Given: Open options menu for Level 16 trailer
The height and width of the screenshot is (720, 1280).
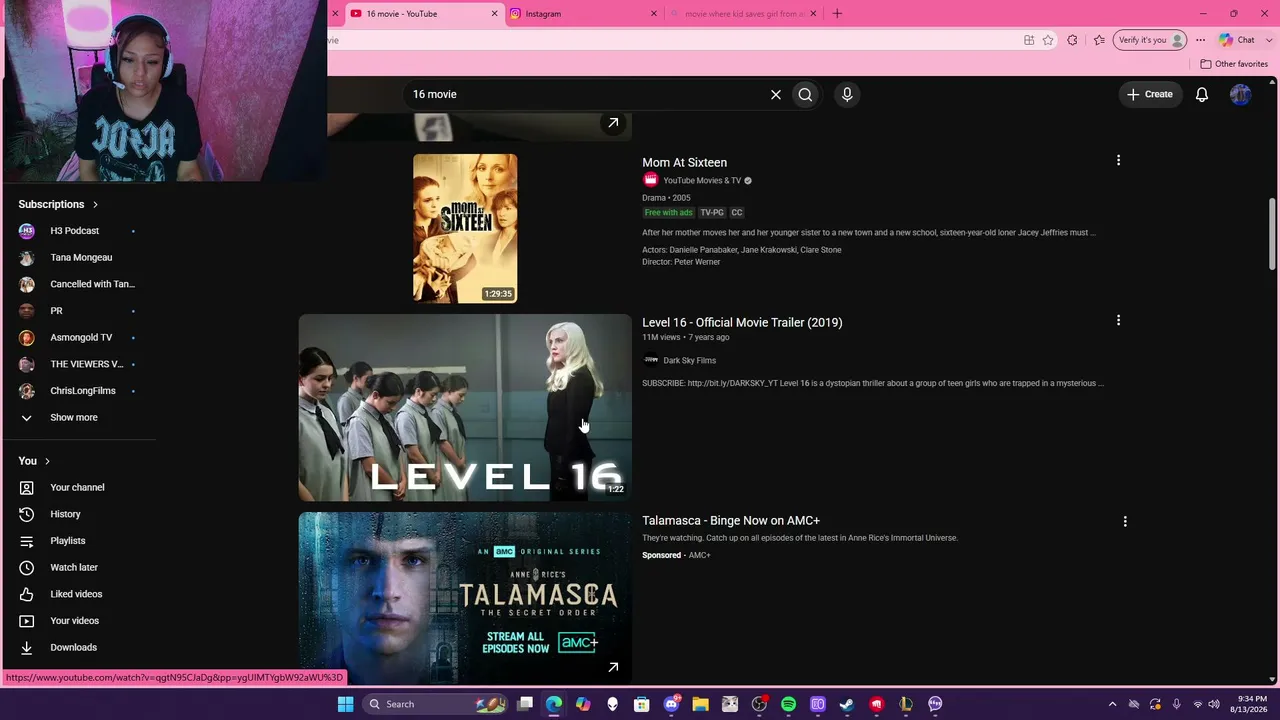Looking at the screenshot, I should tap(1118, 320).
